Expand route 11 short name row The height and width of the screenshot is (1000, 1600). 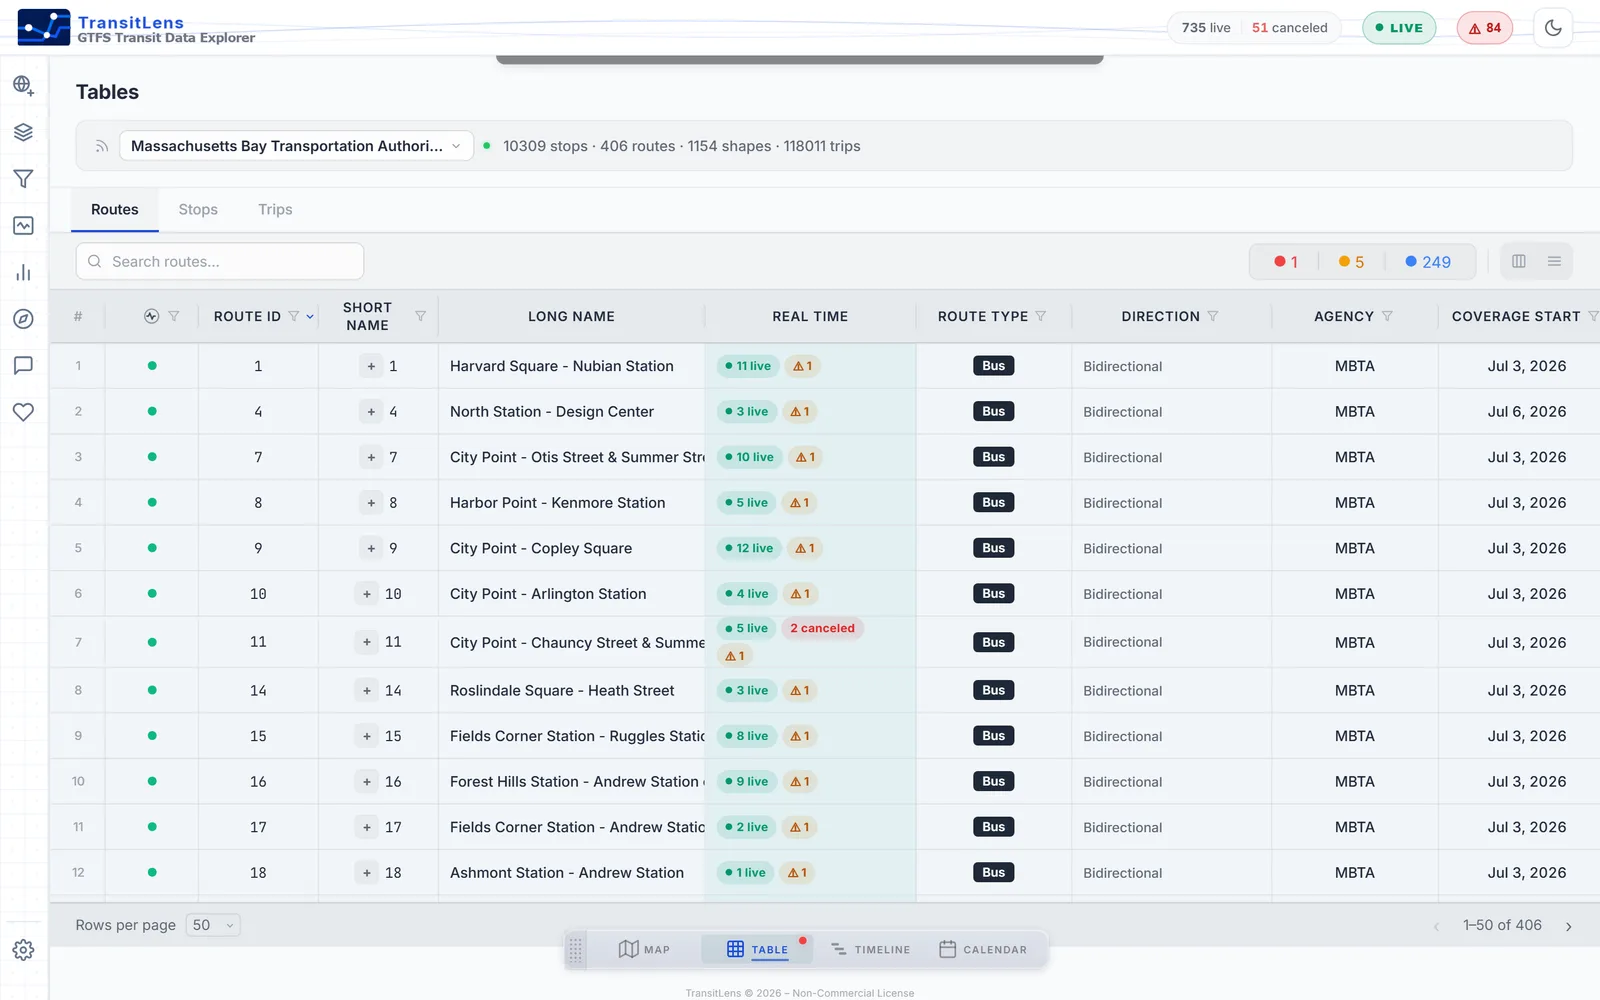point(367,642)
